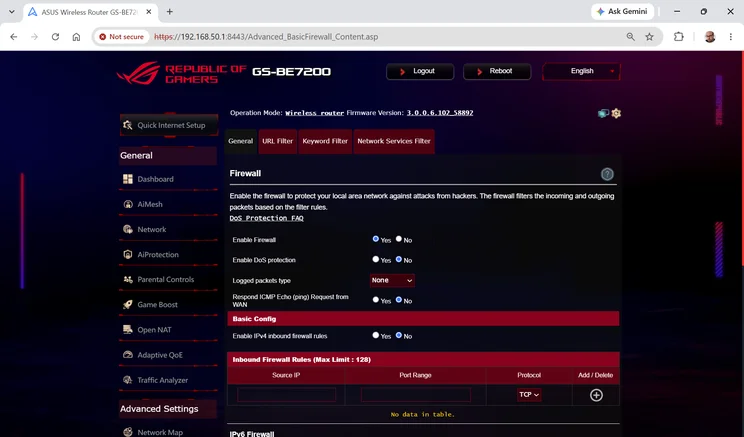
Task: Switch to the URL Filter tab
Action: click(278, 141)
